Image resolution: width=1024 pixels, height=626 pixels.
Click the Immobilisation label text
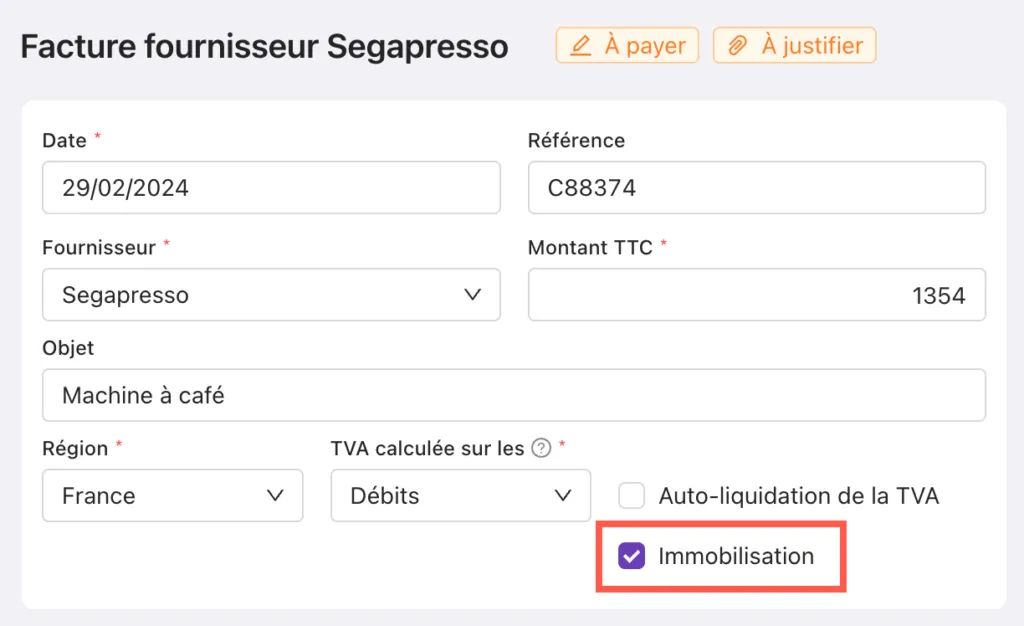click(736, 556)
